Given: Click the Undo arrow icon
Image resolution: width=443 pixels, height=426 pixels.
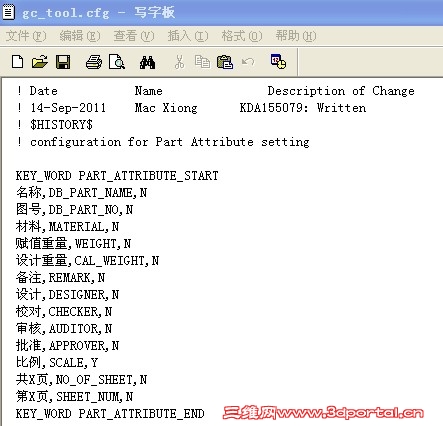Looking at the screenshot, I should pos(248,62).
